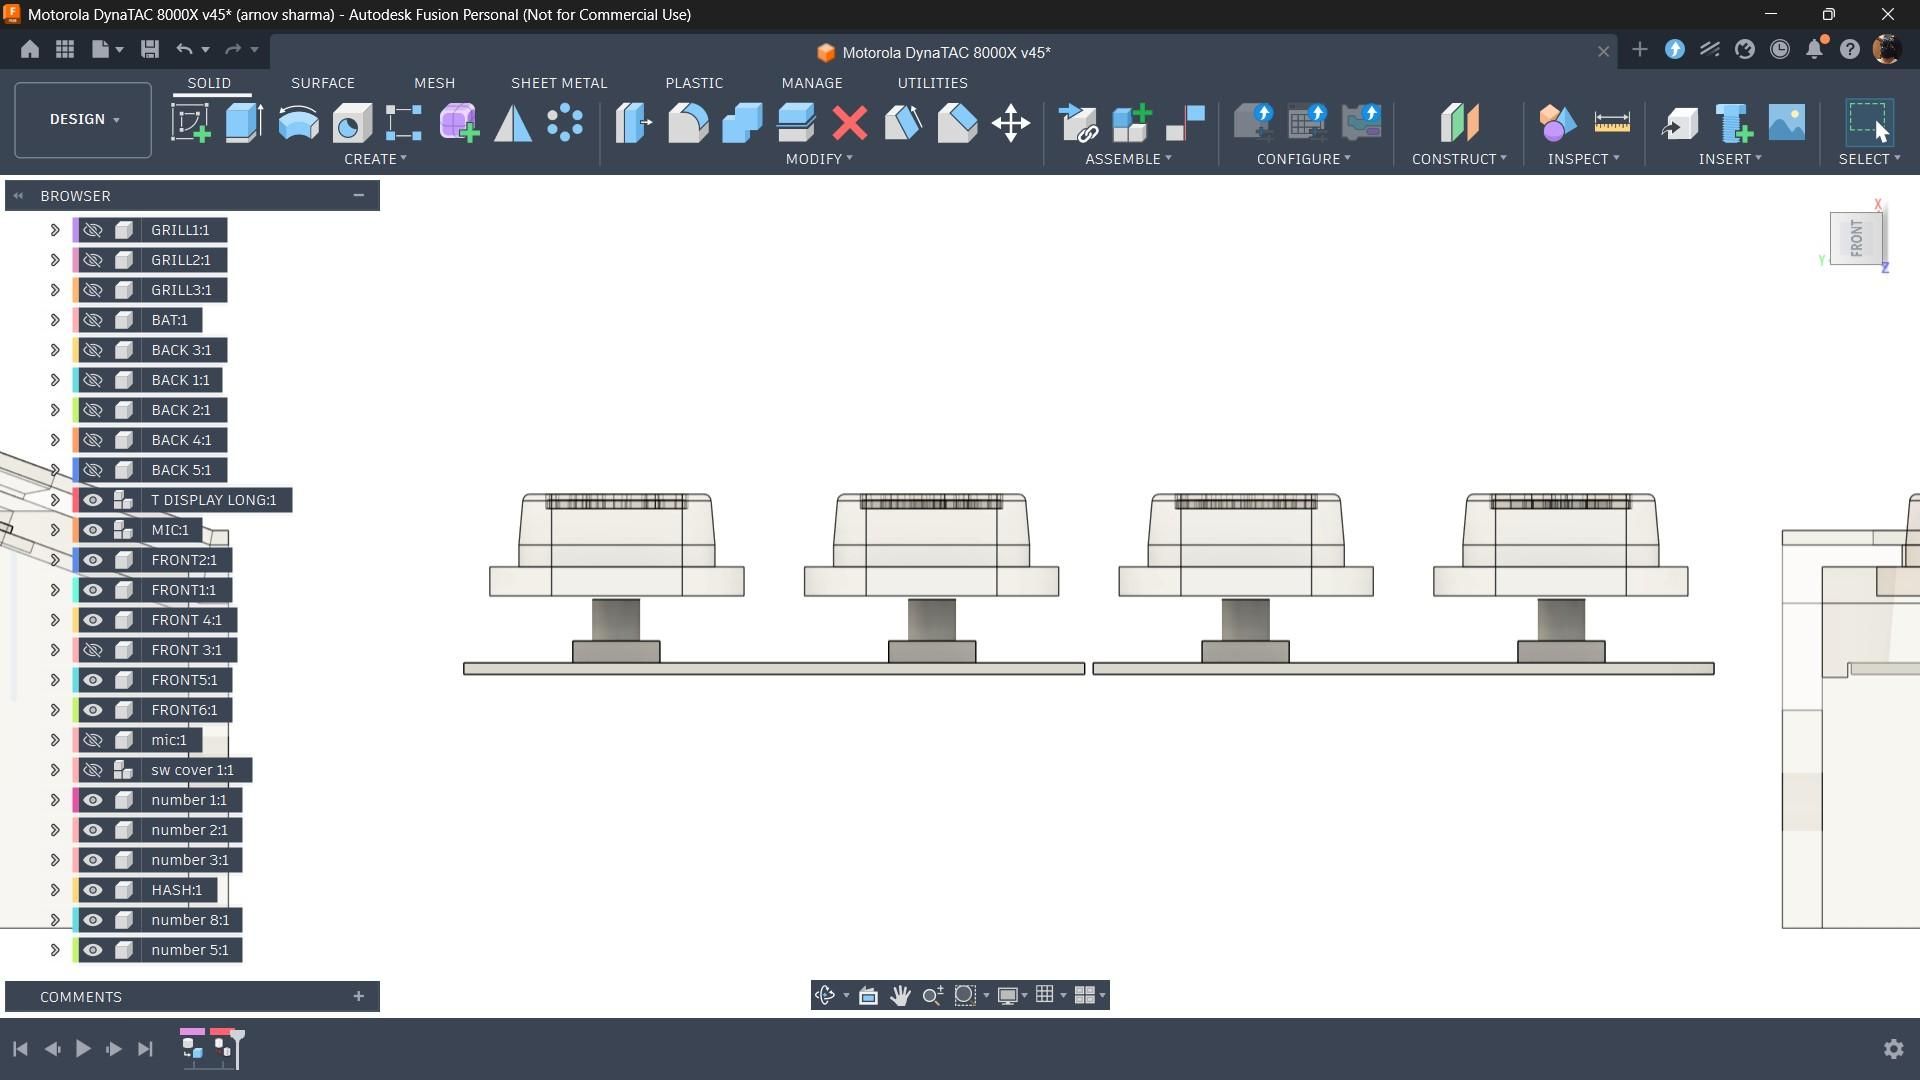Open the MODIFY dropdown menu
Viewport: 1920px width, 1080px height.
819,159
